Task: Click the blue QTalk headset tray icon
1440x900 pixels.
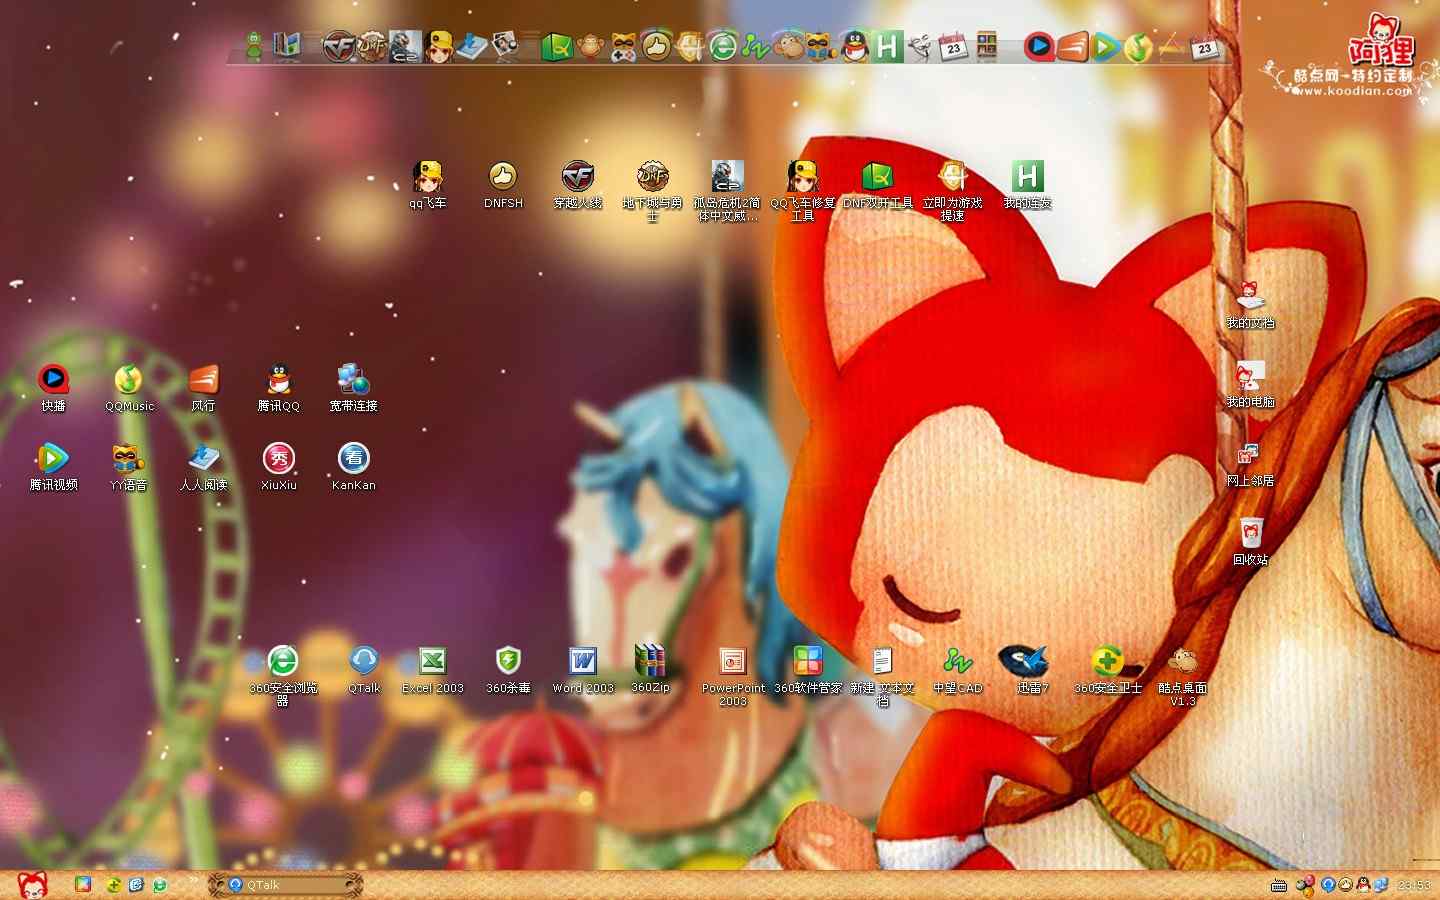Action: coord(1328,885)
